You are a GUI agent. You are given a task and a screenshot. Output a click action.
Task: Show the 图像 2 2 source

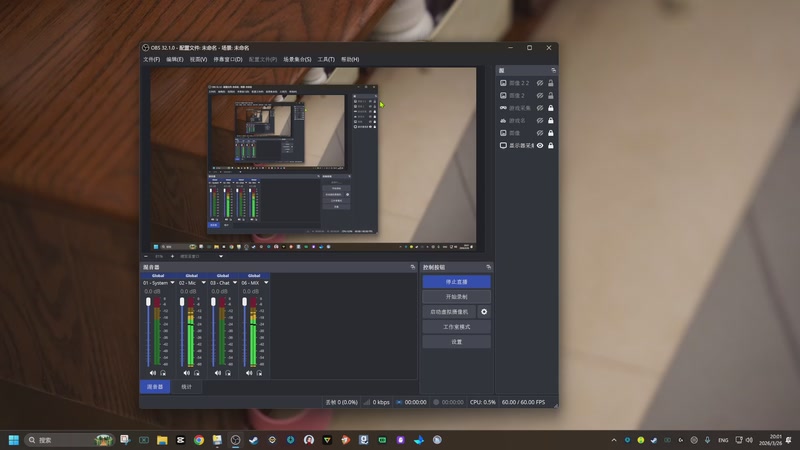[x=540, y=83]
